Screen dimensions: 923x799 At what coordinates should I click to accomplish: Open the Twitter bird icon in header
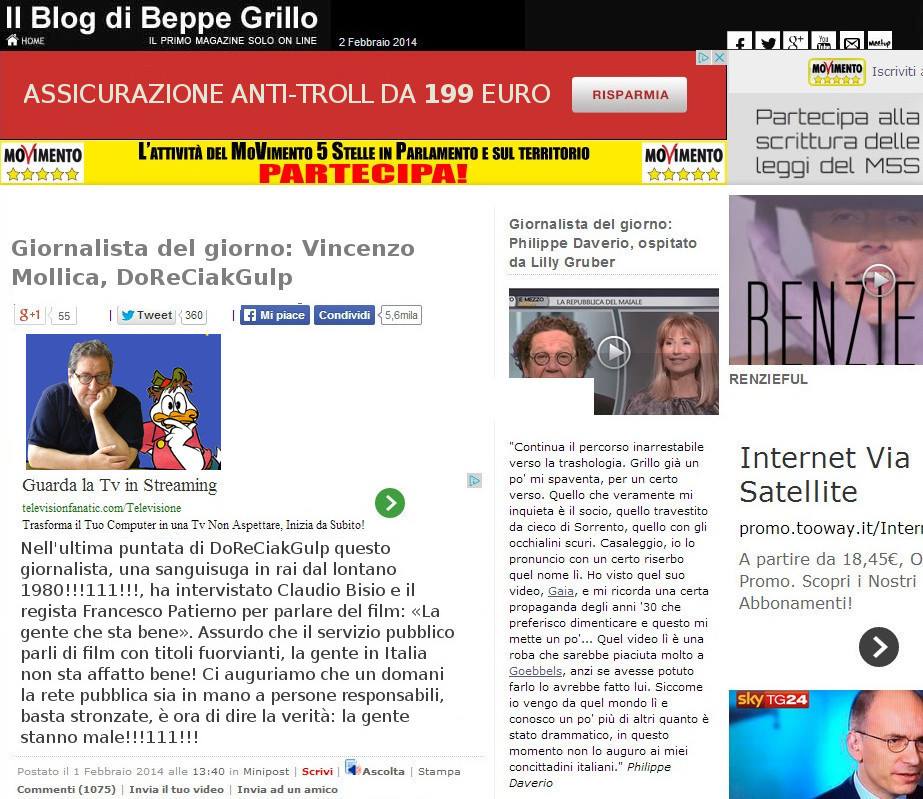(x=767, y=42)
